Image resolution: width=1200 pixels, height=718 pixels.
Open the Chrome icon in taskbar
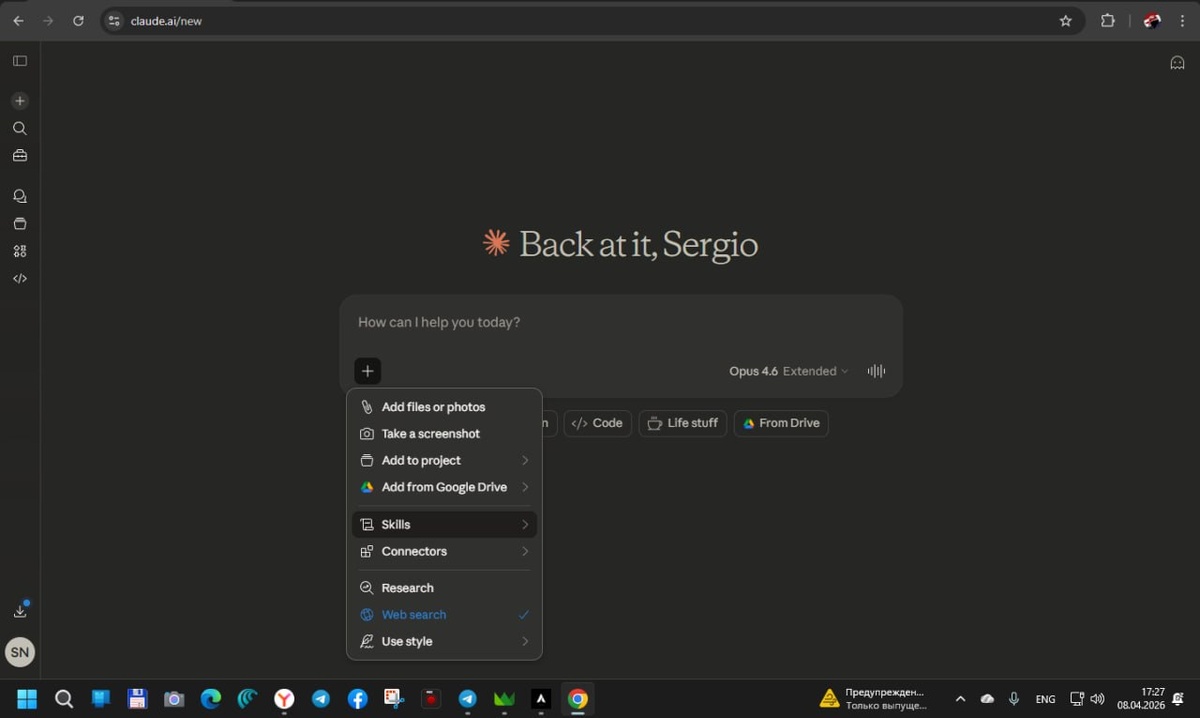pos(577,699)
